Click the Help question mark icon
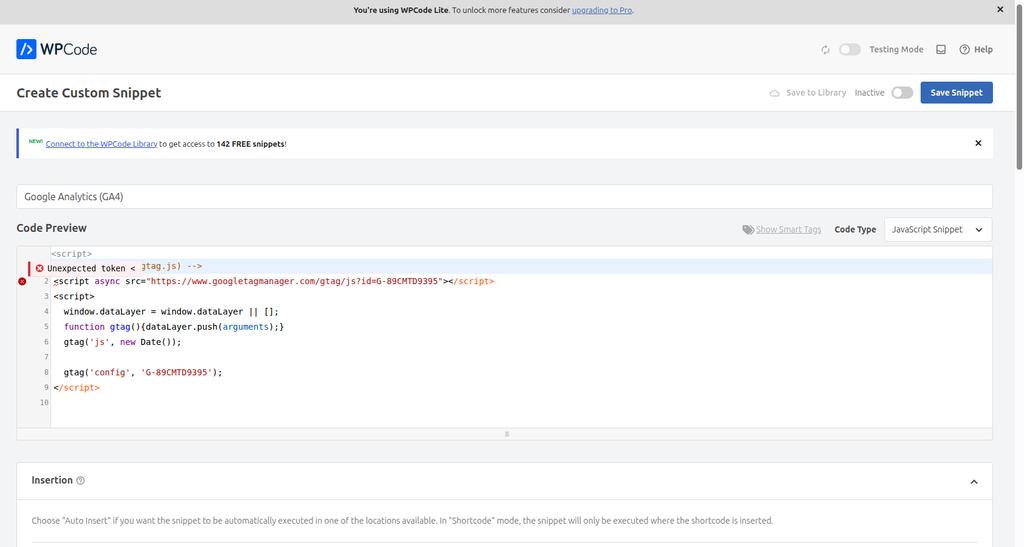This screenshot has width=1024, height=547. point(965,50)
